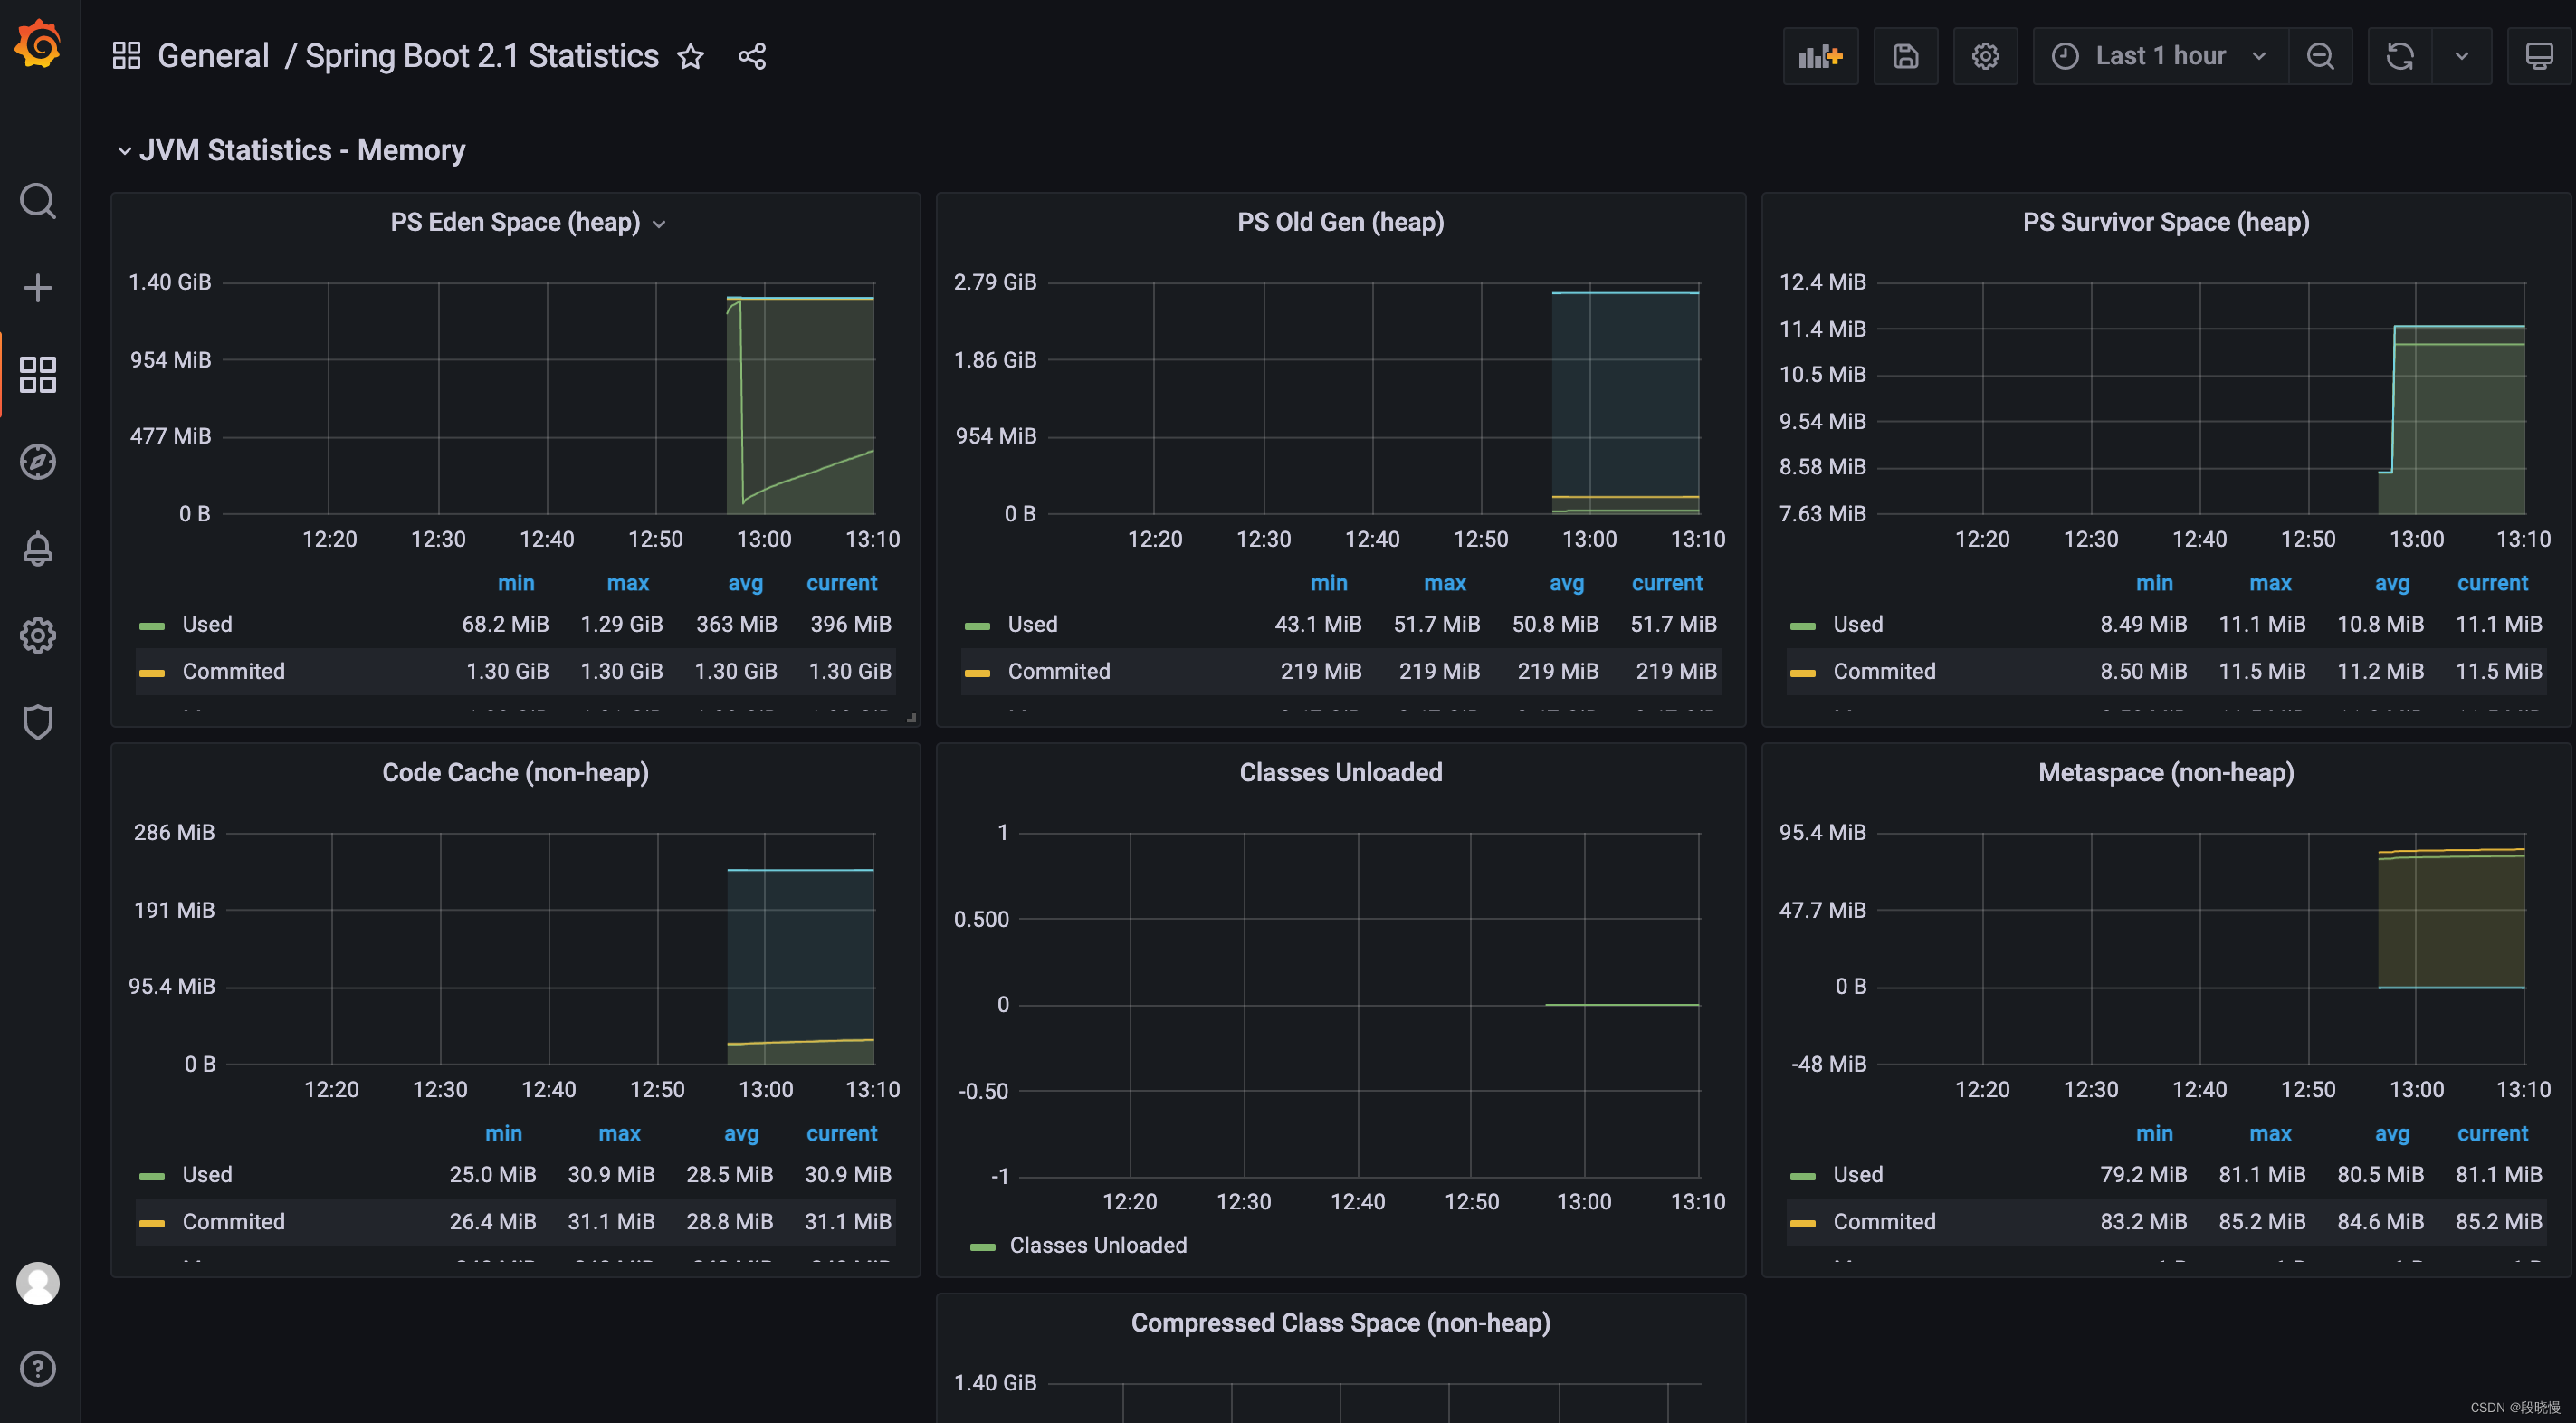
Task: Star the Spring Boot 2.1 Statistics dashboard
Action: click(x=691, y=56)
